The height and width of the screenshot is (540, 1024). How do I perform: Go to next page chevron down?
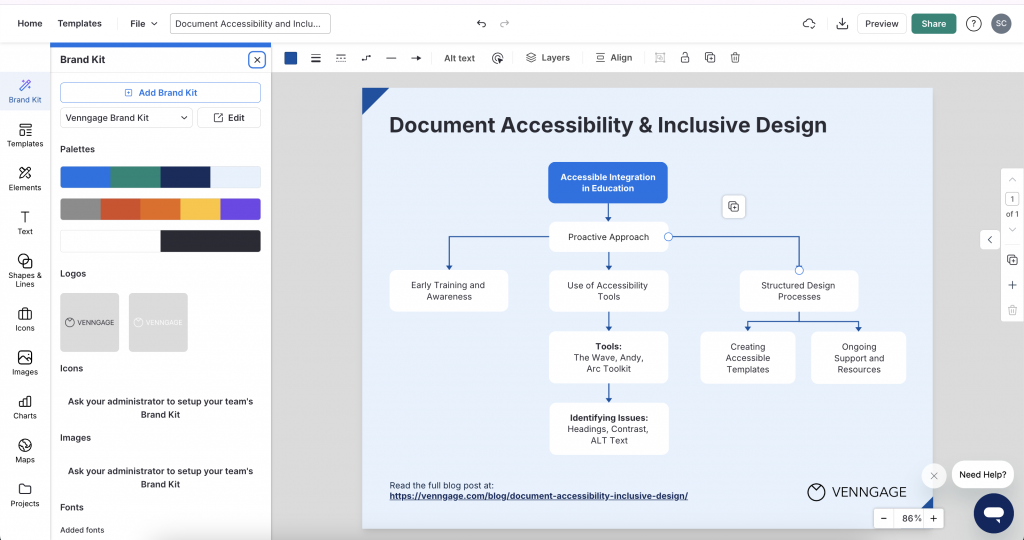coord(1012,230)
